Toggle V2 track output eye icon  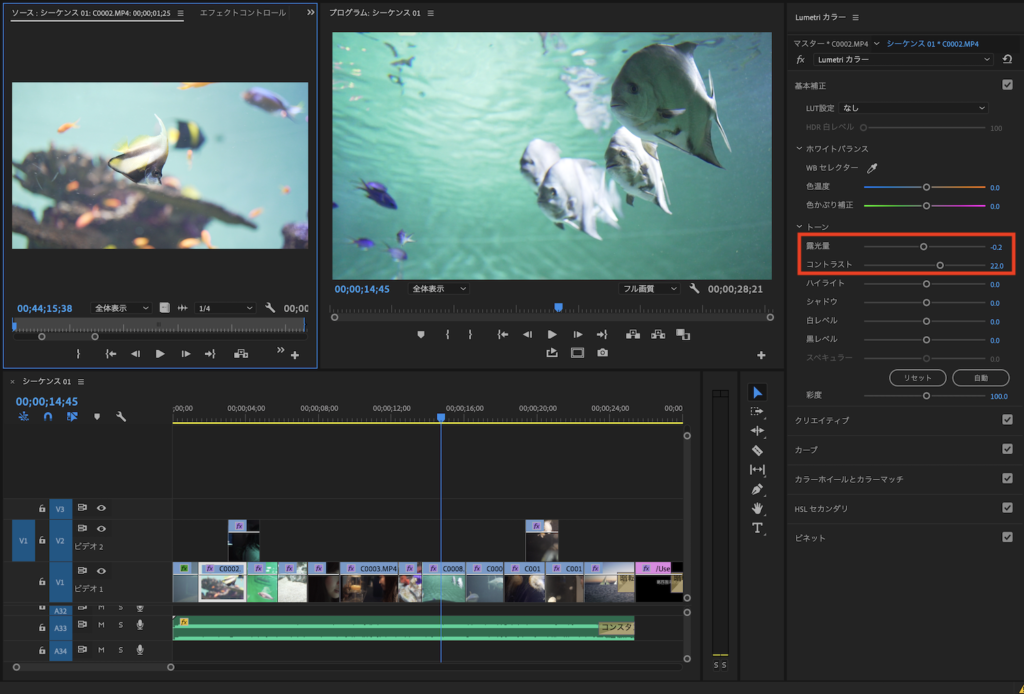click(x=101, y=528)
